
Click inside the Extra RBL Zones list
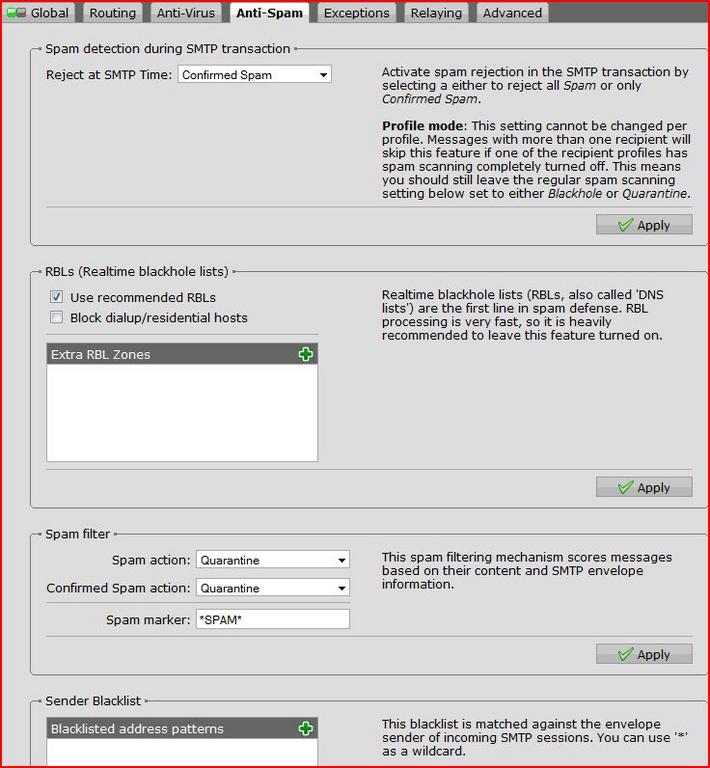point(182,412)
